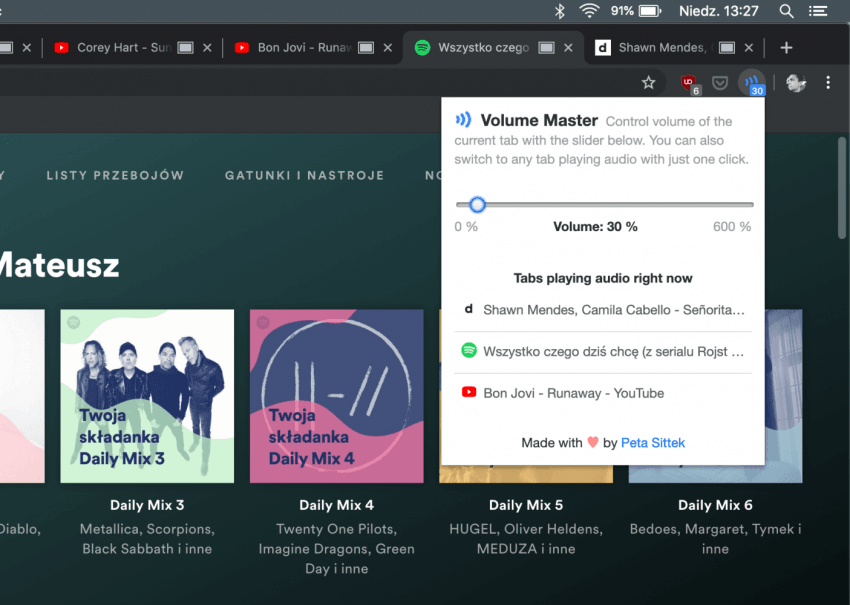
Task: Open GATUNKI I NASTROJE section
Action: (305, 175)
